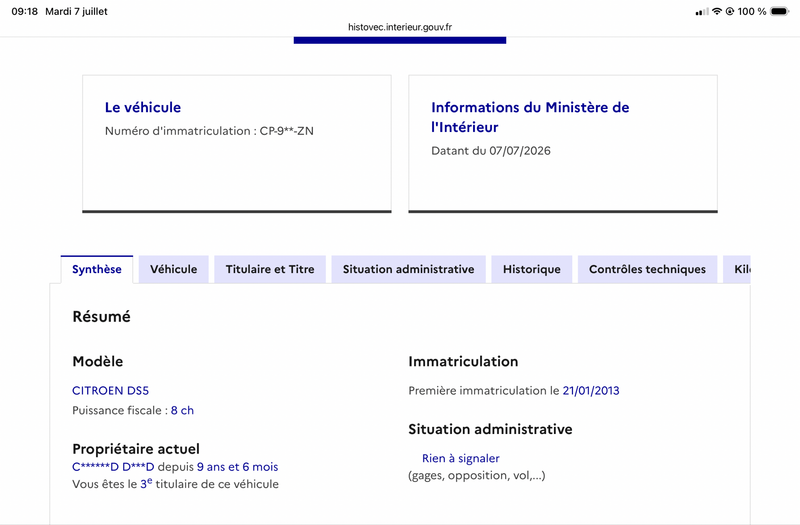The image size is (800, 525).
Task: Tap the battery icon in status bar
Action: tap(780, 11)
